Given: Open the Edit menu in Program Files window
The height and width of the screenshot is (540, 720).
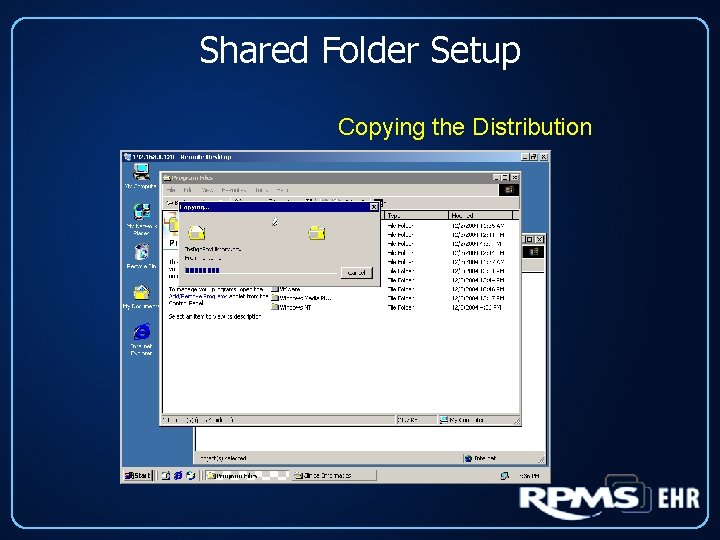Looking at the screenshot, I should click(x=187, y=190).
